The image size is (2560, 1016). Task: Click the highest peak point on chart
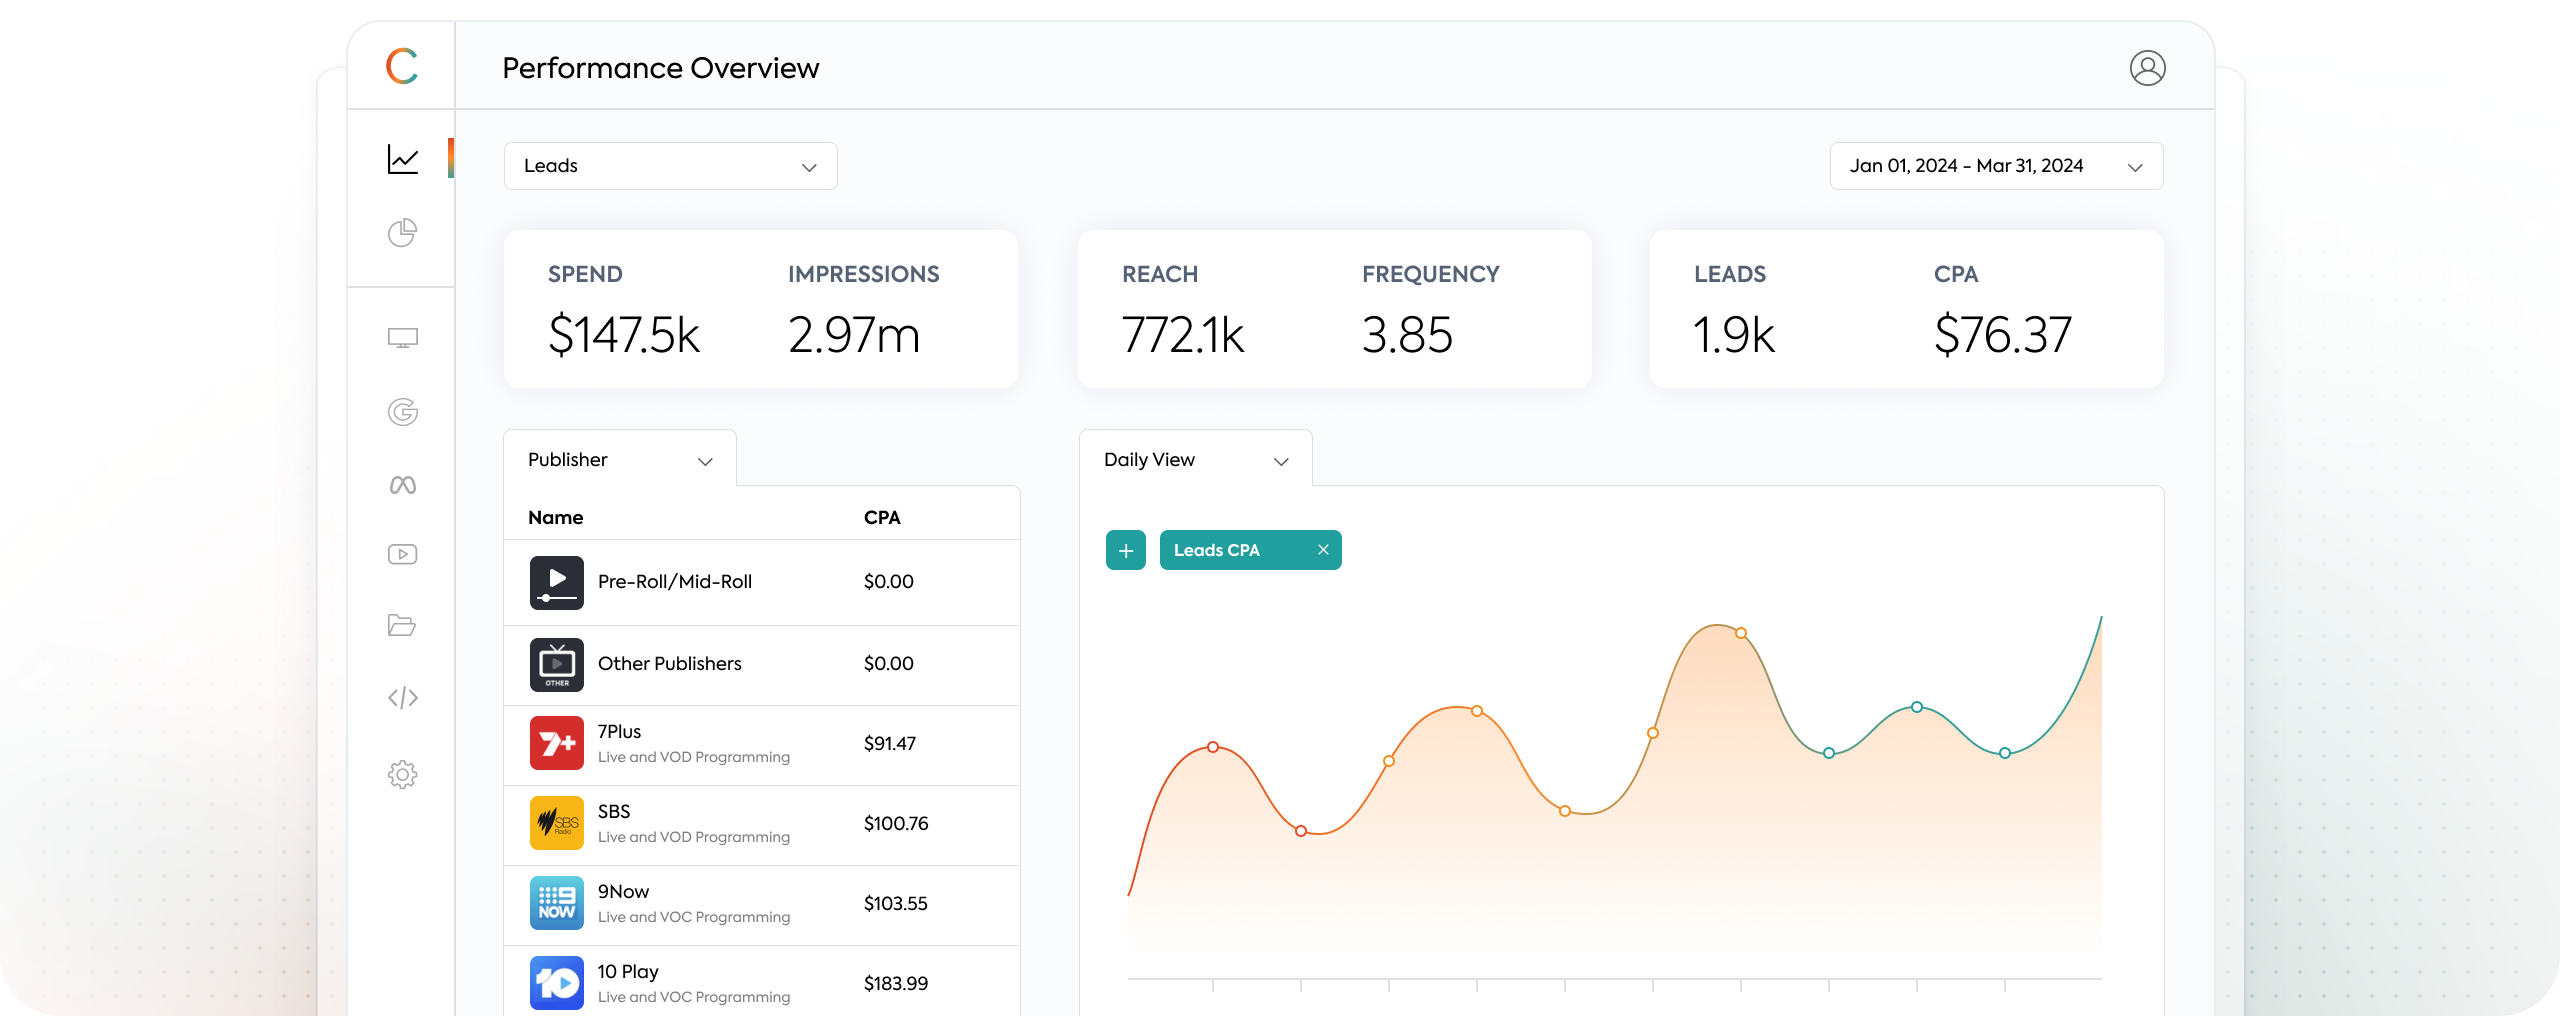pyautogui.click(x=1741, y=633)
